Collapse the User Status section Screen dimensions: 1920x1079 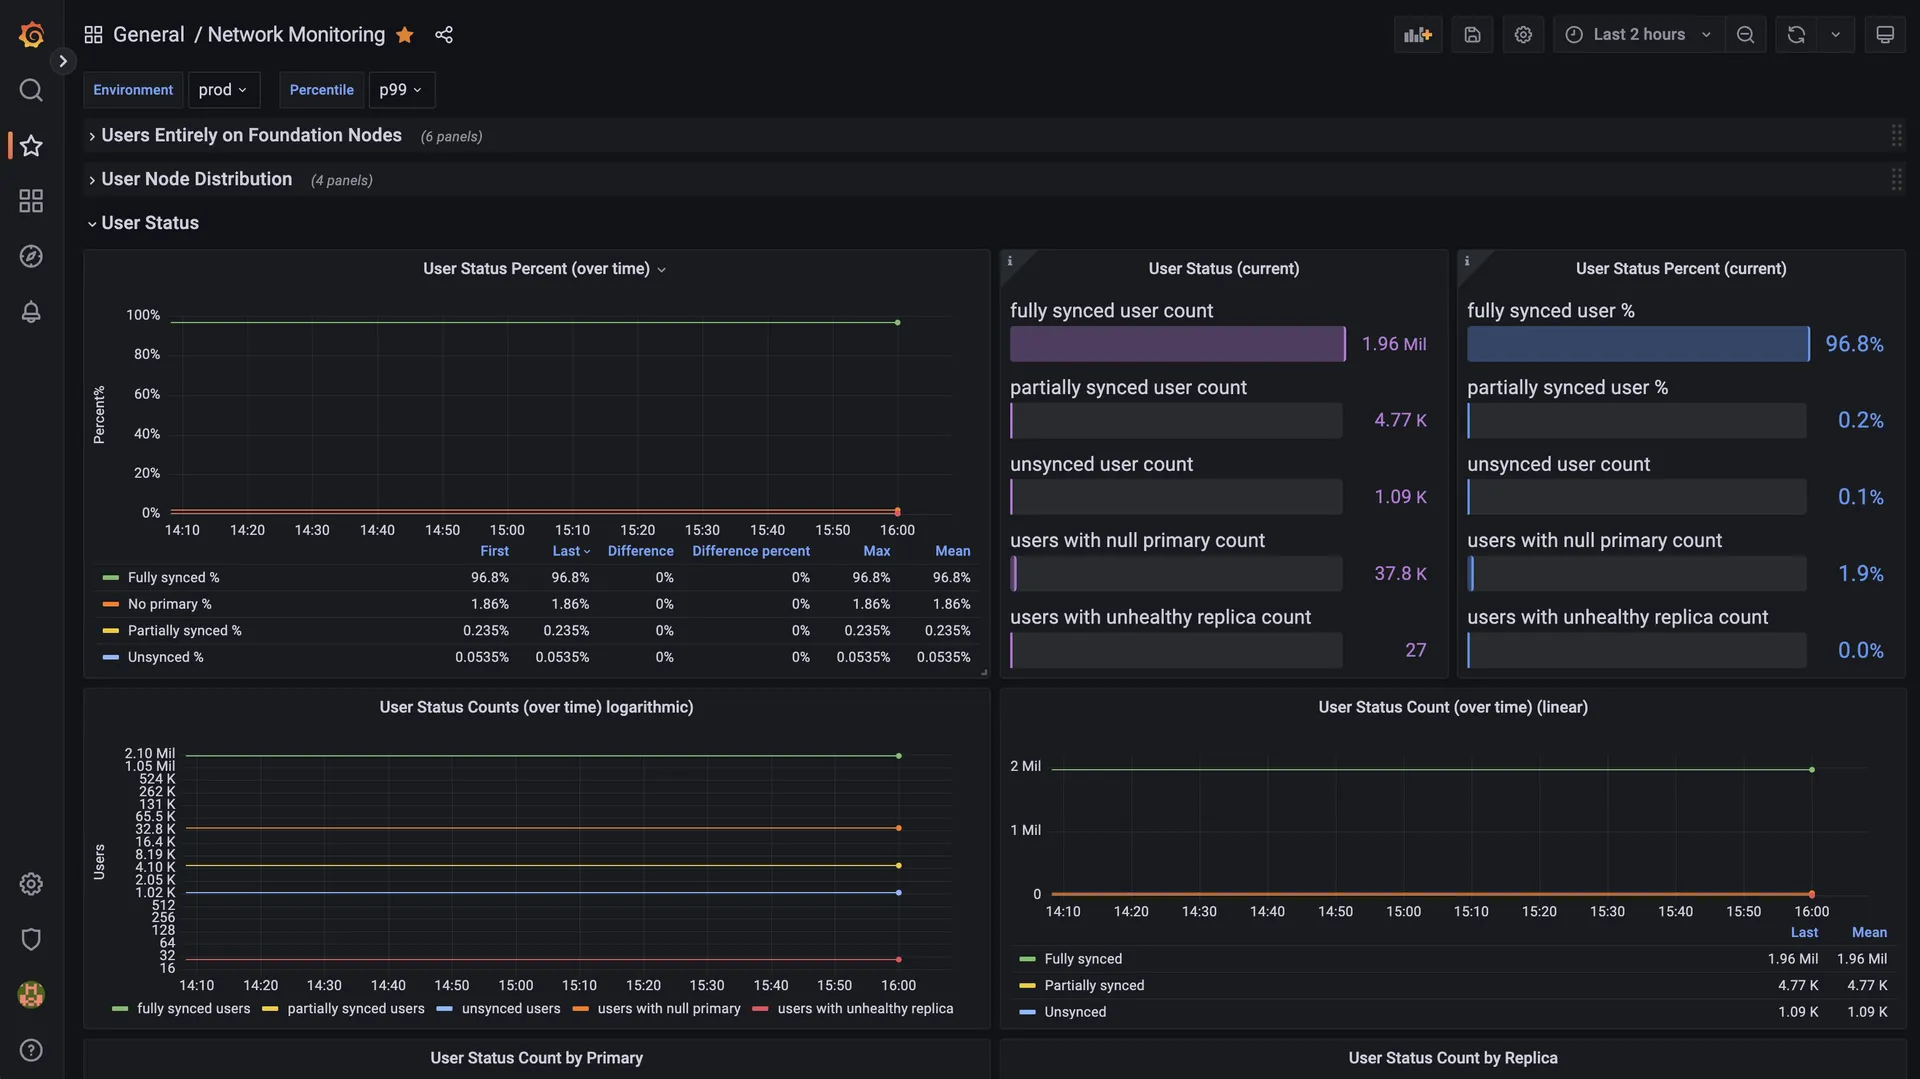(150, 222)
